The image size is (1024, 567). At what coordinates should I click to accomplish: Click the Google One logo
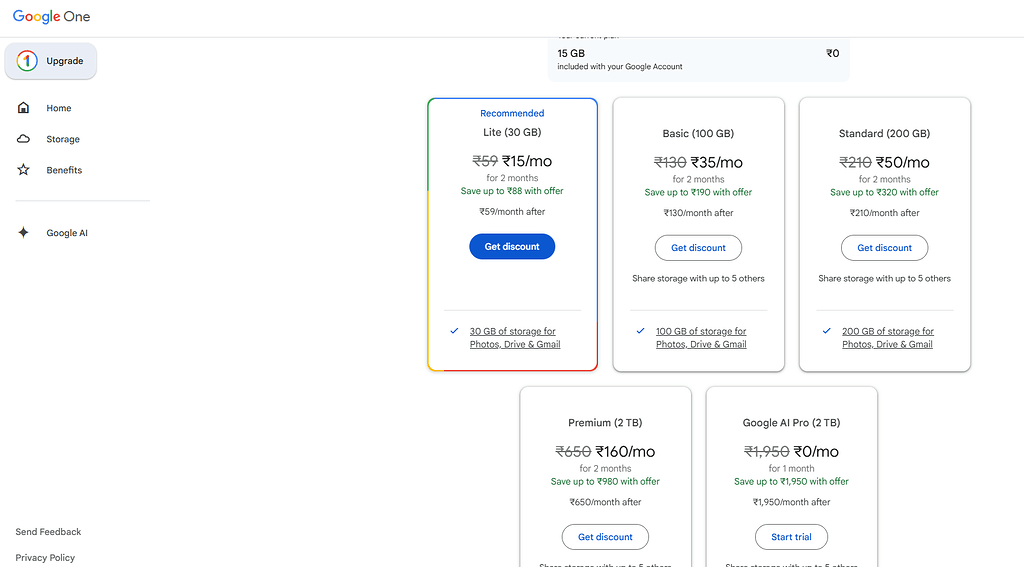(52, 16)
